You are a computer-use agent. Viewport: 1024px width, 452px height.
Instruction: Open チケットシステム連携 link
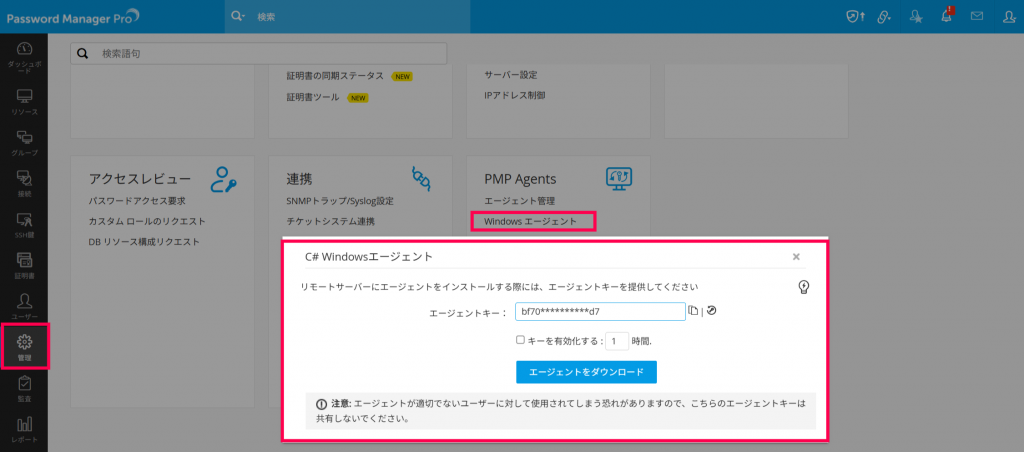click(330, 221)
